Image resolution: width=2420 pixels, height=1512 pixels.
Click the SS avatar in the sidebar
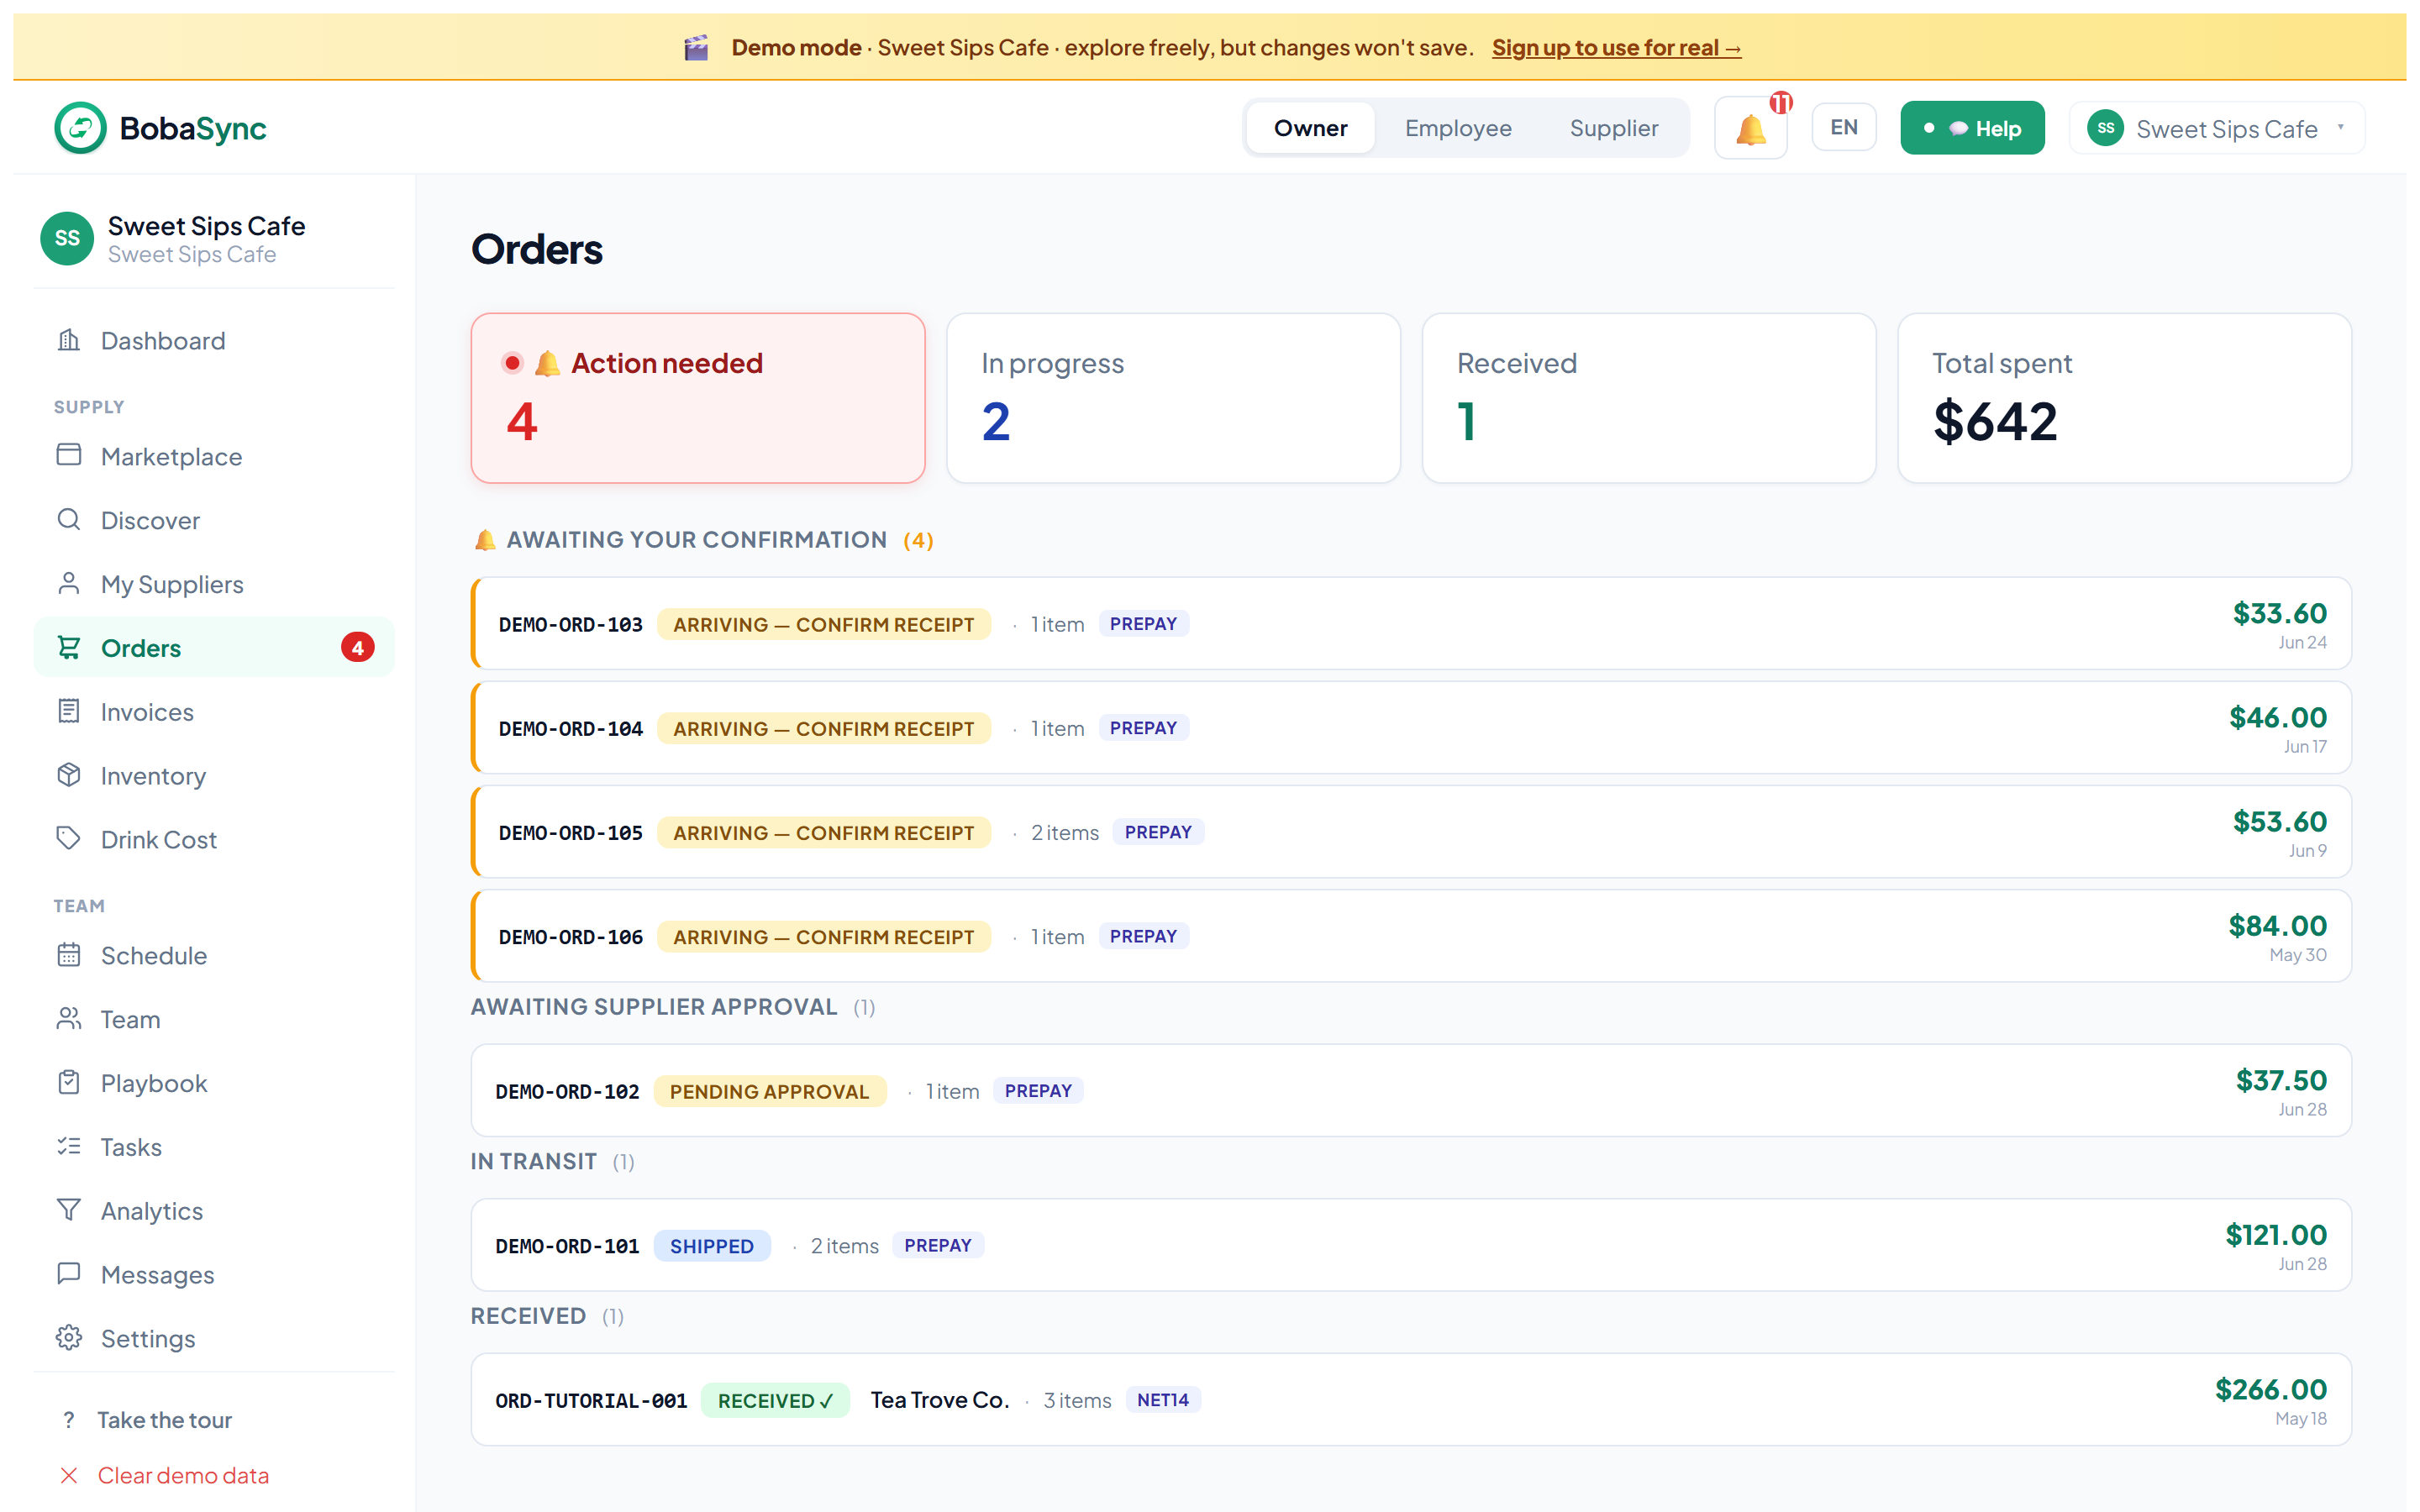[67, 238]
